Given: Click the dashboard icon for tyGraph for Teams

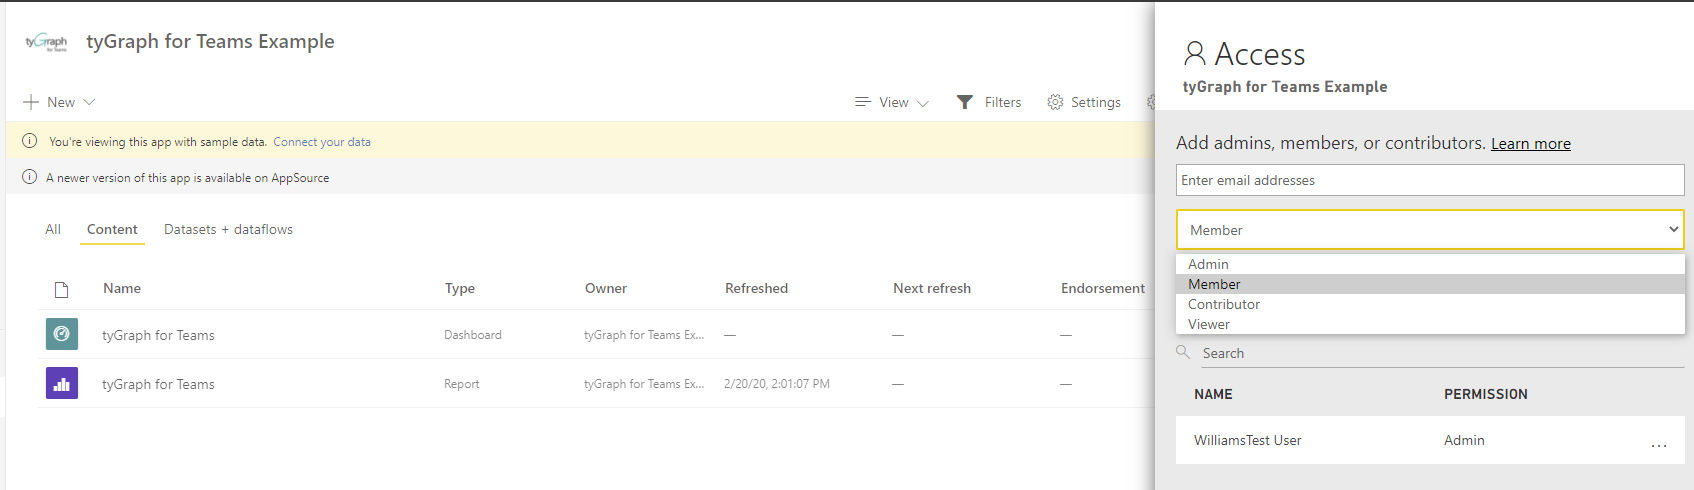Looking at the screenshot, I should click(62, 334).
